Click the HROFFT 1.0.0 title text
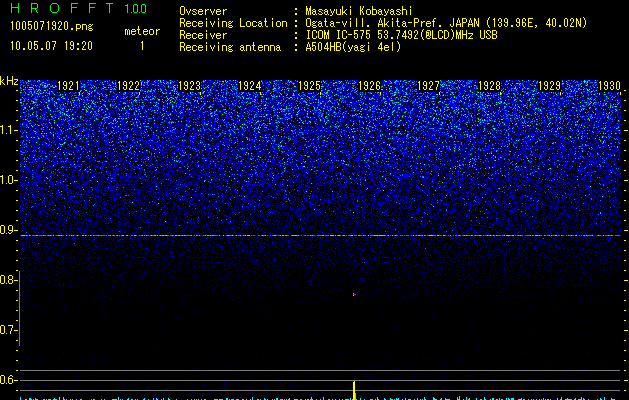Viewport: 629px width, 400px height. click(x=78, y=8)
